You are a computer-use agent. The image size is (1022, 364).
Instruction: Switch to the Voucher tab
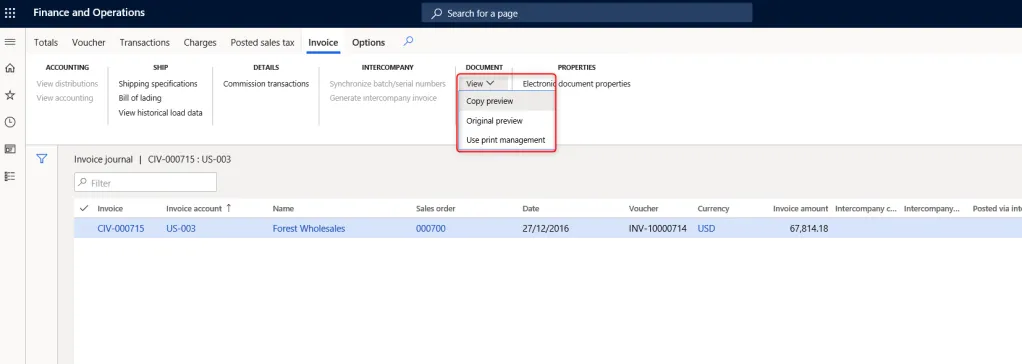coord(89,42)
